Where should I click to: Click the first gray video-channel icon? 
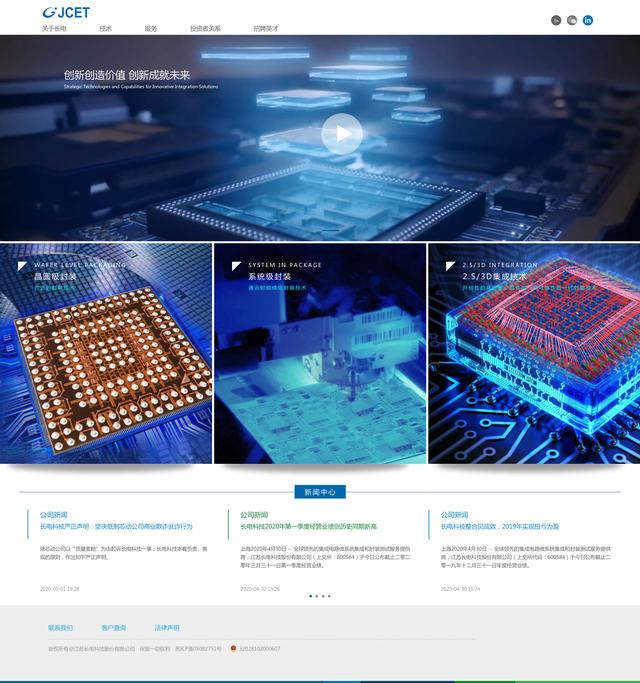point(556,20)
